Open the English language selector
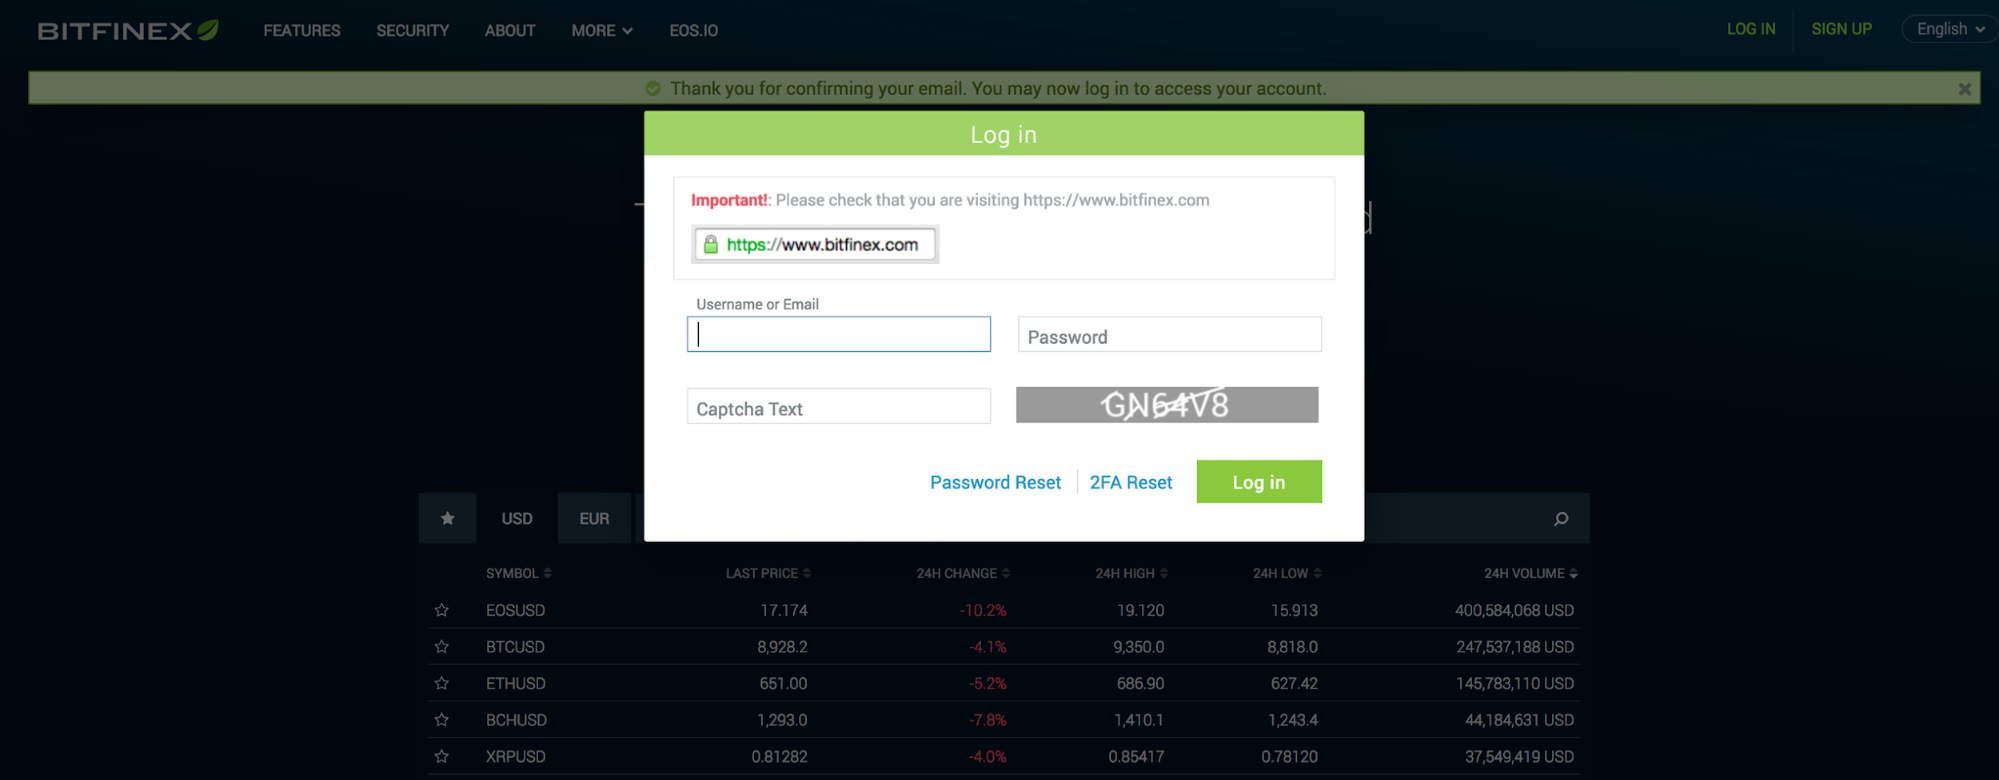The height and width of the screenshot is (780, 1999). (1950, 29)
